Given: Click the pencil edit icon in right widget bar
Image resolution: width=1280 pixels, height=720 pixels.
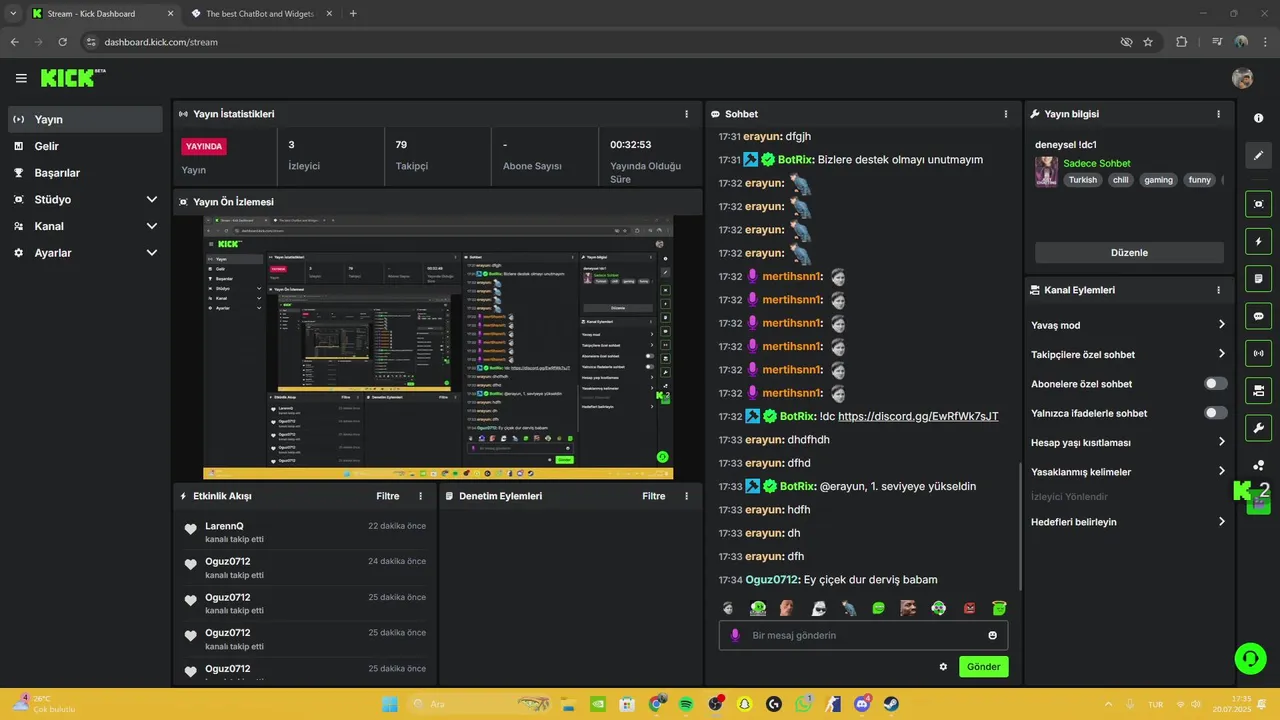Looking at the screenshot, I should [1258, 155].
